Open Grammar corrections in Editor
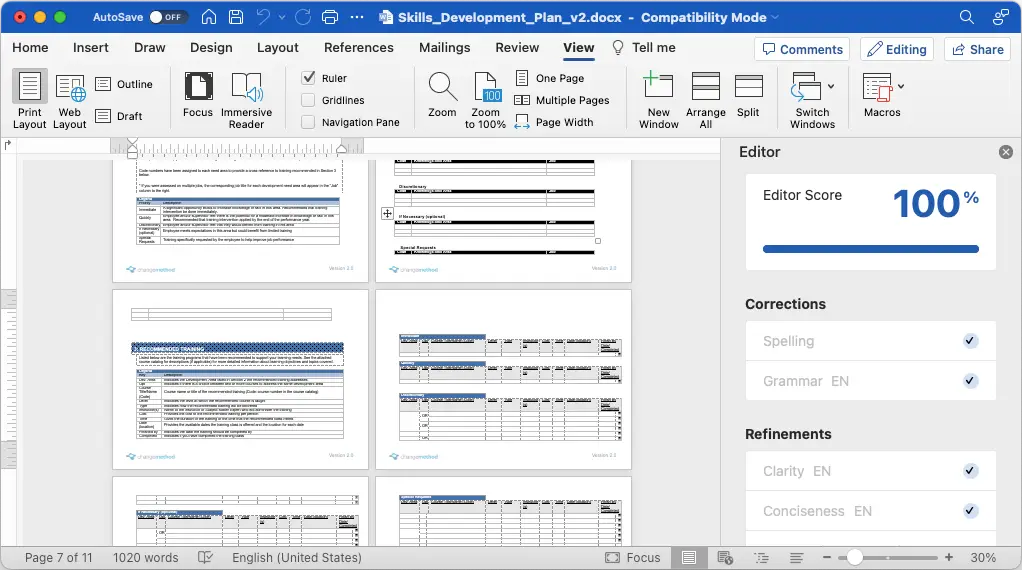 point(871,381)
